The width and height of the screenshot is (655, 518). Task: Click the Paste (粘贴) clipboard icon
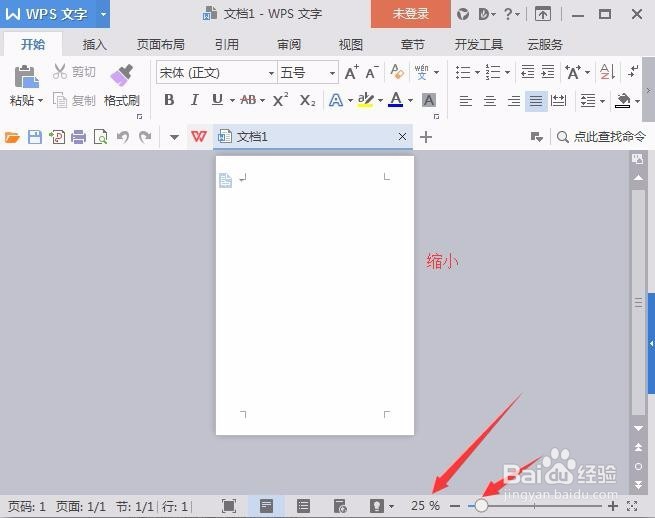point(26,76)
